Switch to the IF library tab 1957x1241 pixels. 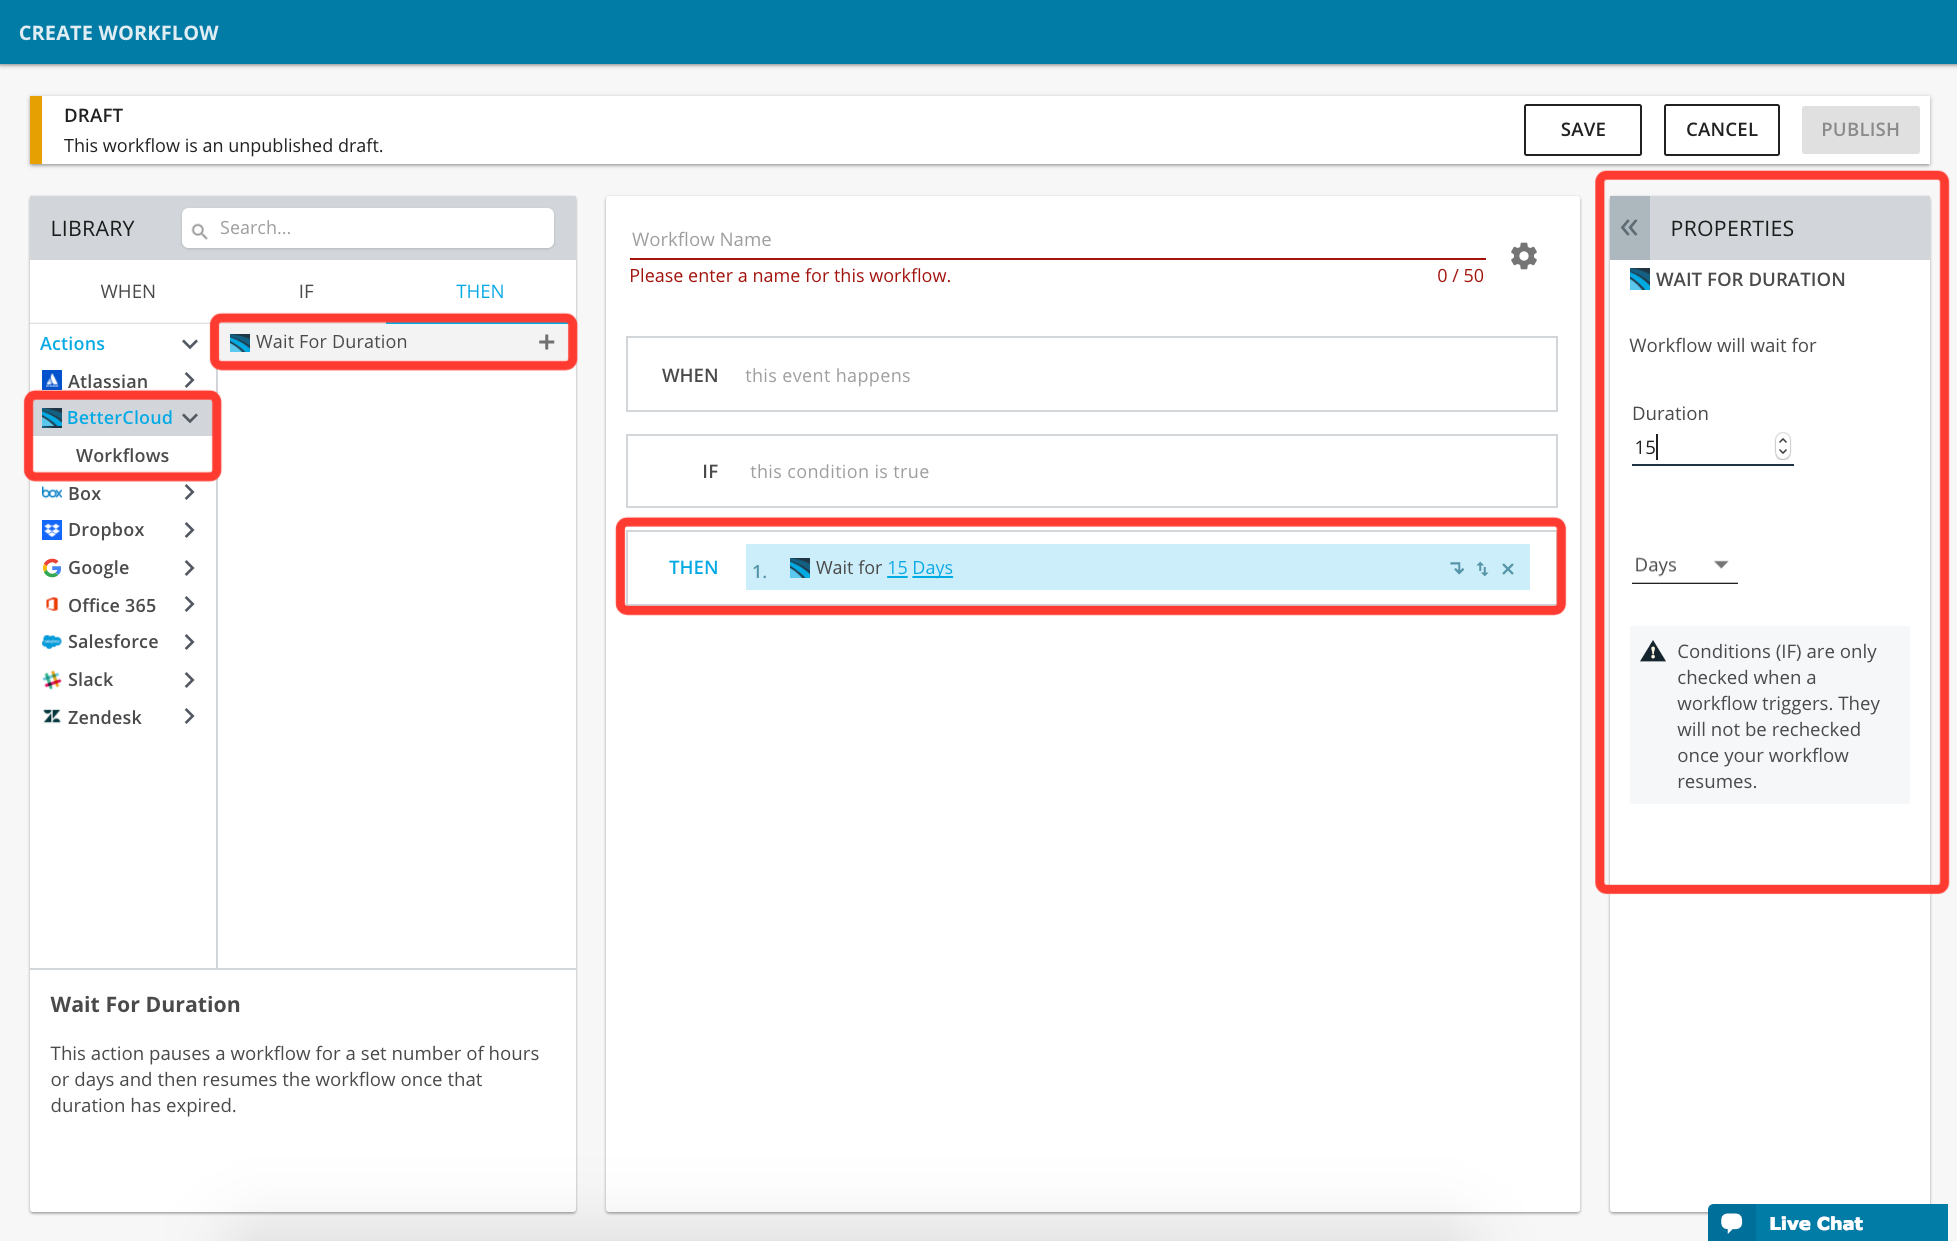[x=306, y=291]
